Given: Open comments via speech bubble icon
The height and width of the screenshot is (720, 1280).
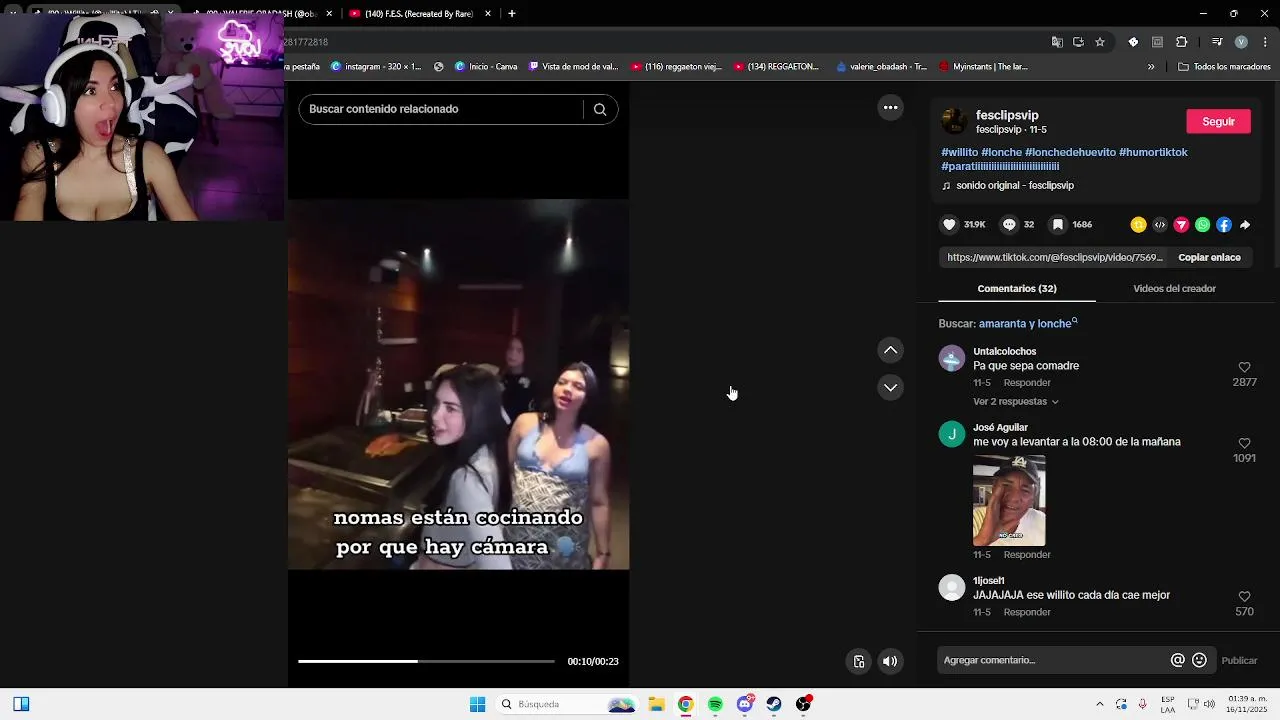Looking at the screenshot, I should tap(1009, 225).
